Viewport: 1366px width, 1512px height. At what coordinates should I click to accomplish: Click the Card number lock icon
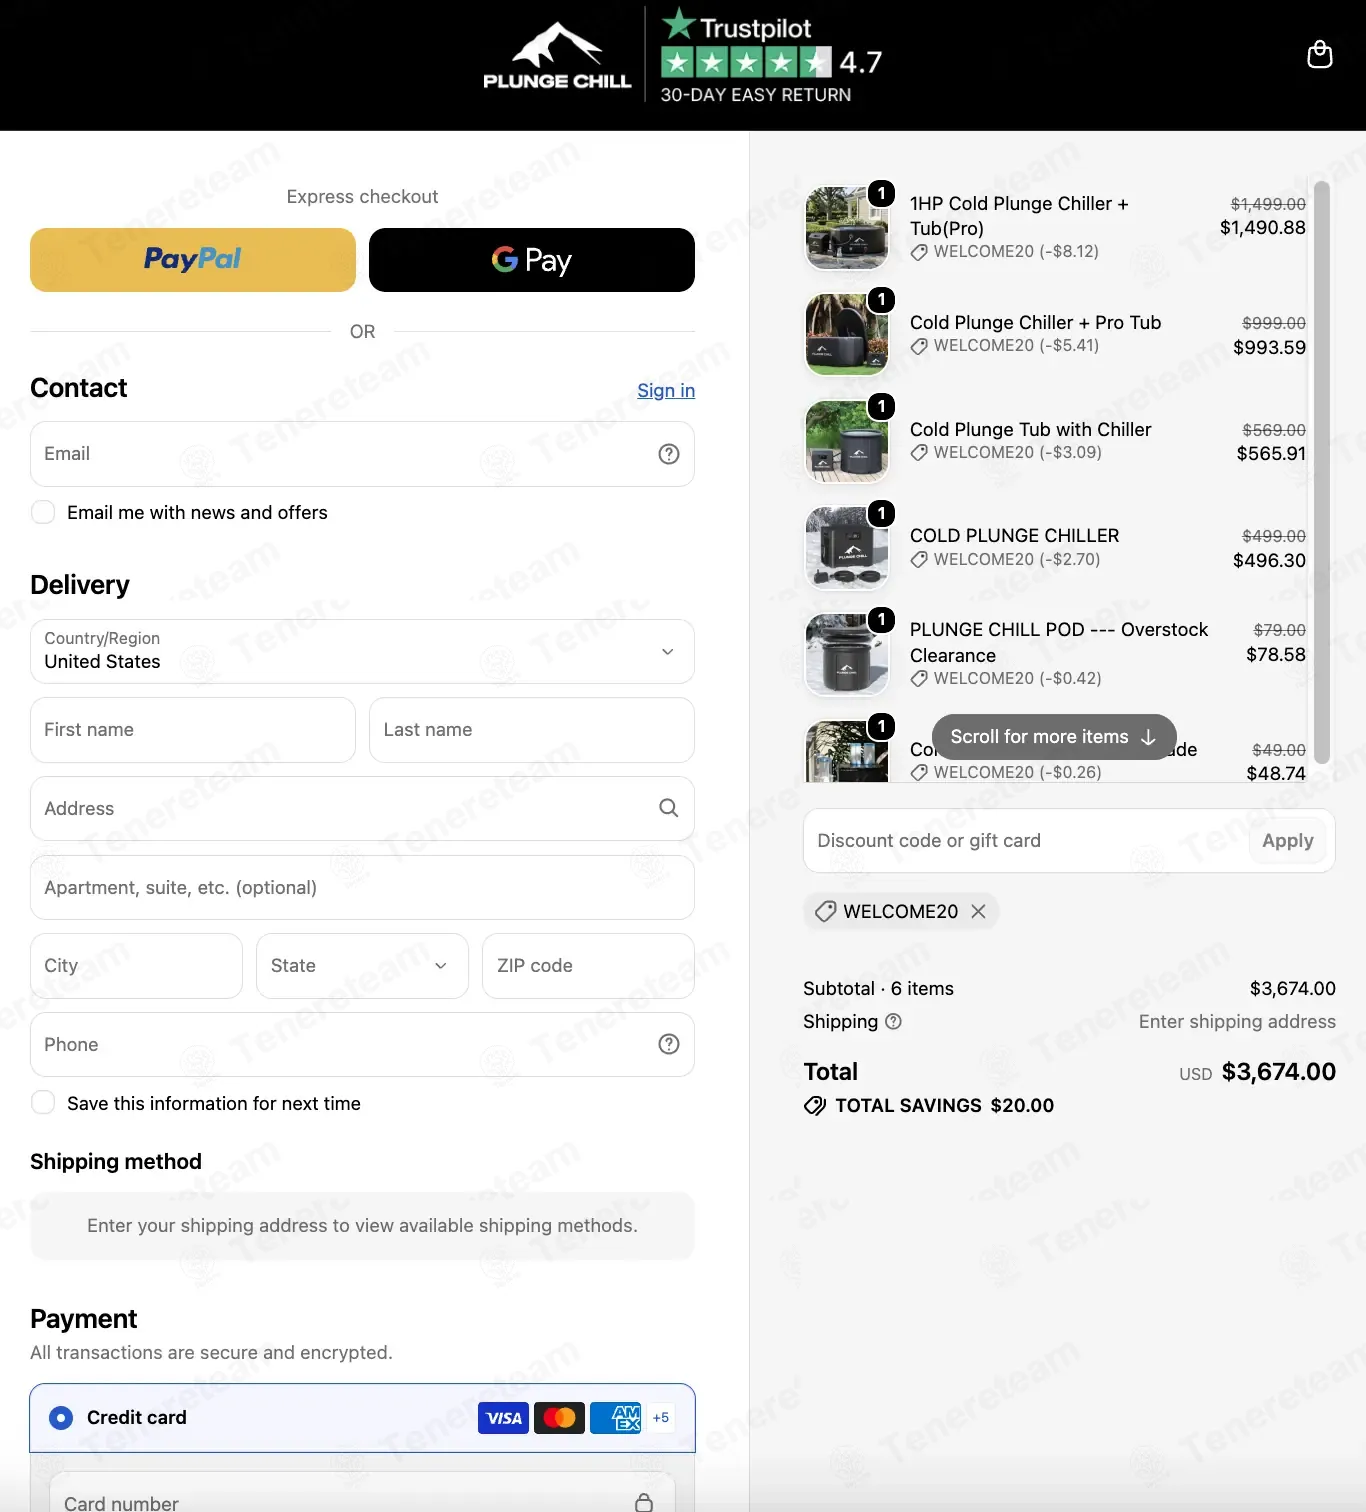pos(644,1502)
